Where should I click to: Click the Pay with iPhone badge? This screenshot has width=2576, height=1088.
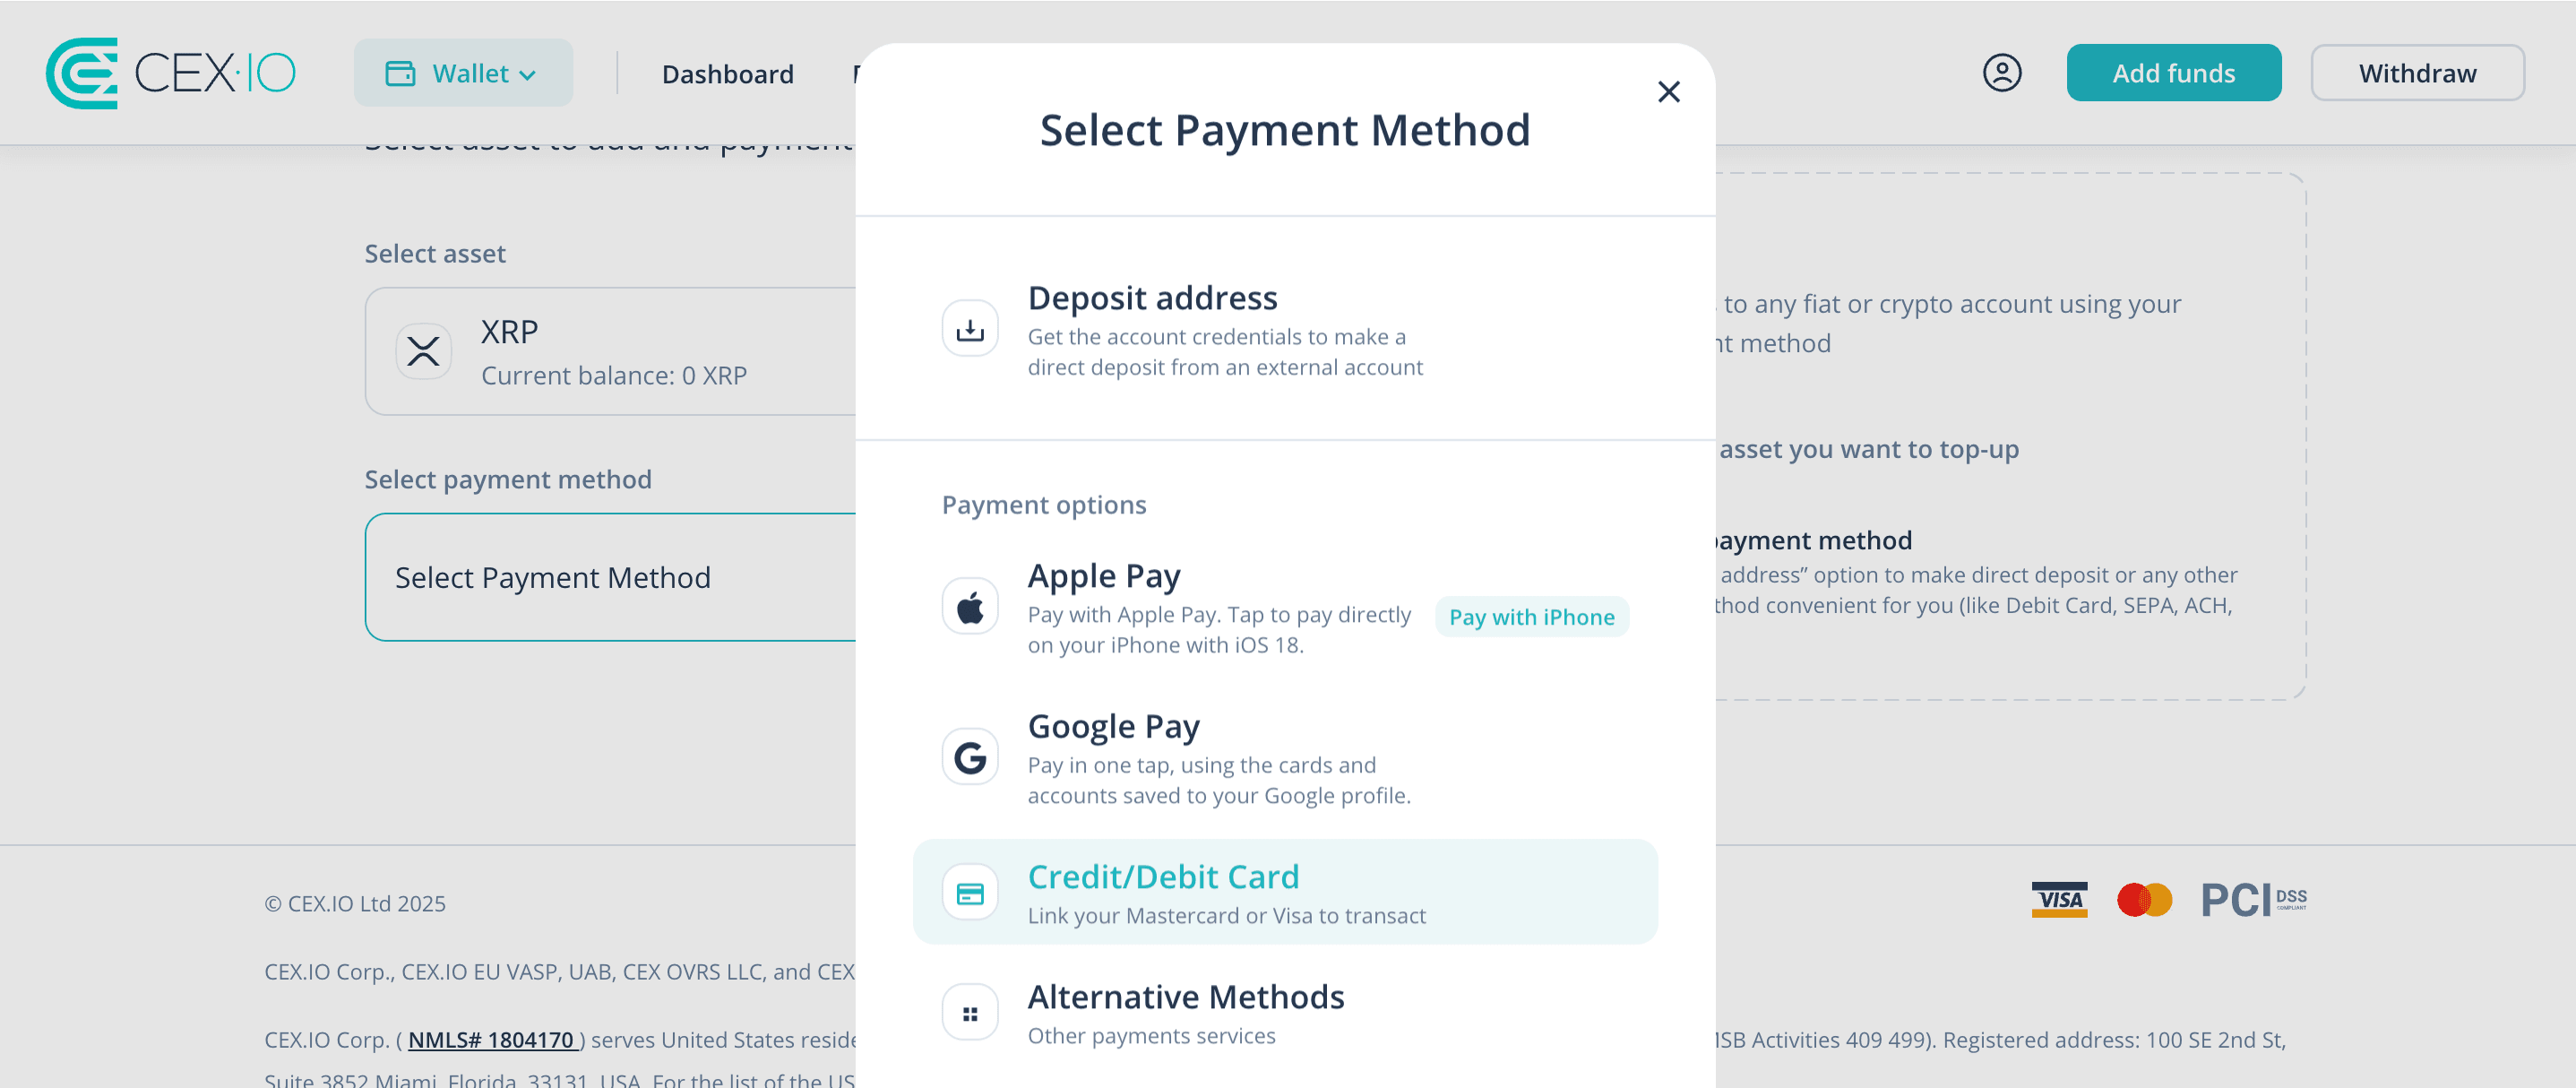pyautogui.click(x=1531, y=617)
